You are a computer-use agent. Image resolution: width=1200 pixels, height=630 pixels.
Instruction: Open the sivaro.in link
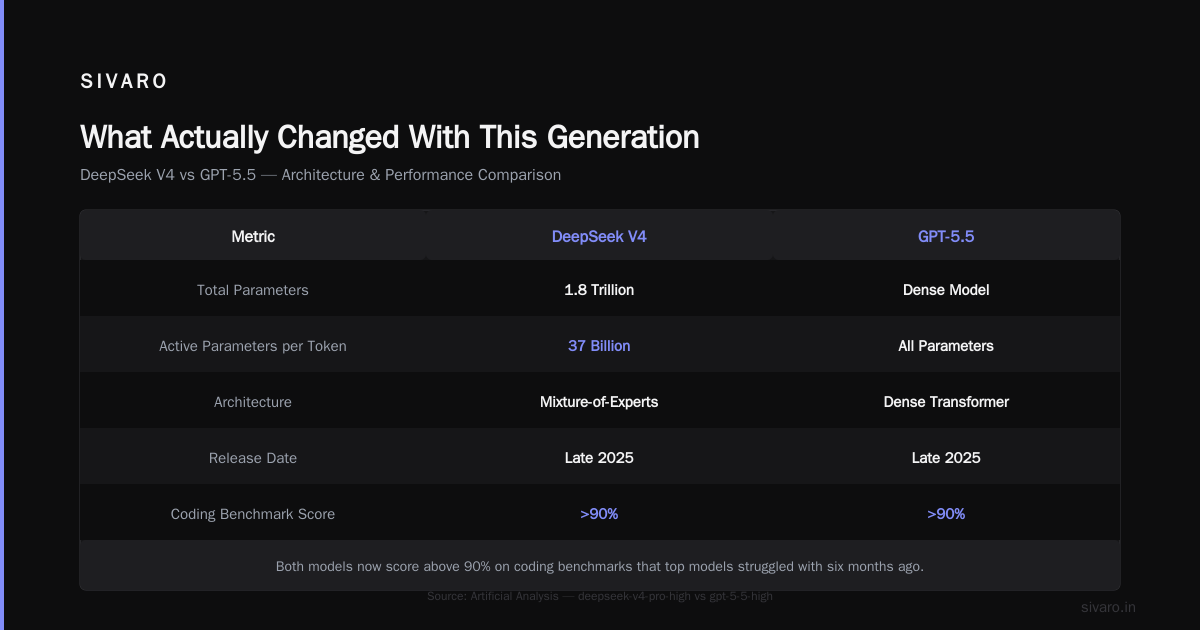1109,607
